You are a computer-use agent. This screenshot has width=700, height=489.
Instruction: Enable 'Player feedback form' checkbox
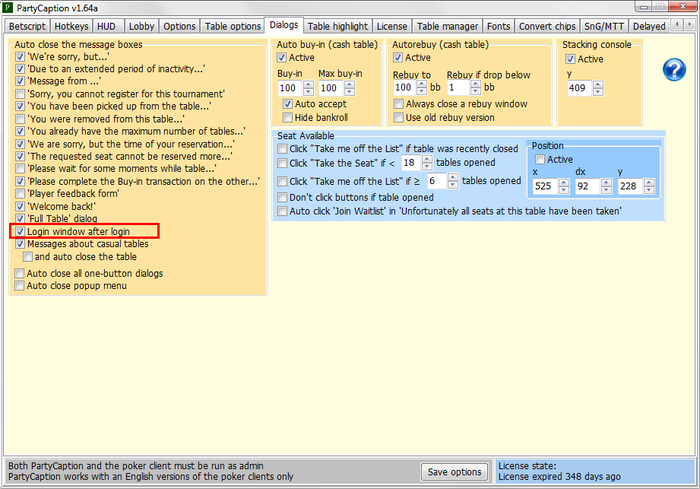tap(20, 193)
